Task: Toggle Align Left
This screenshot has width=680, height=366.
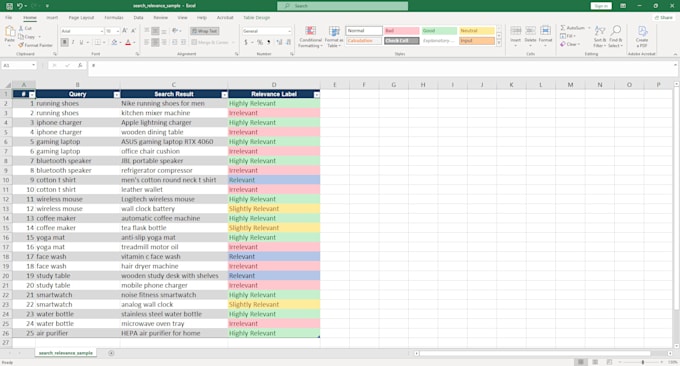Action: pyautogui.click(x=147, y=42)
